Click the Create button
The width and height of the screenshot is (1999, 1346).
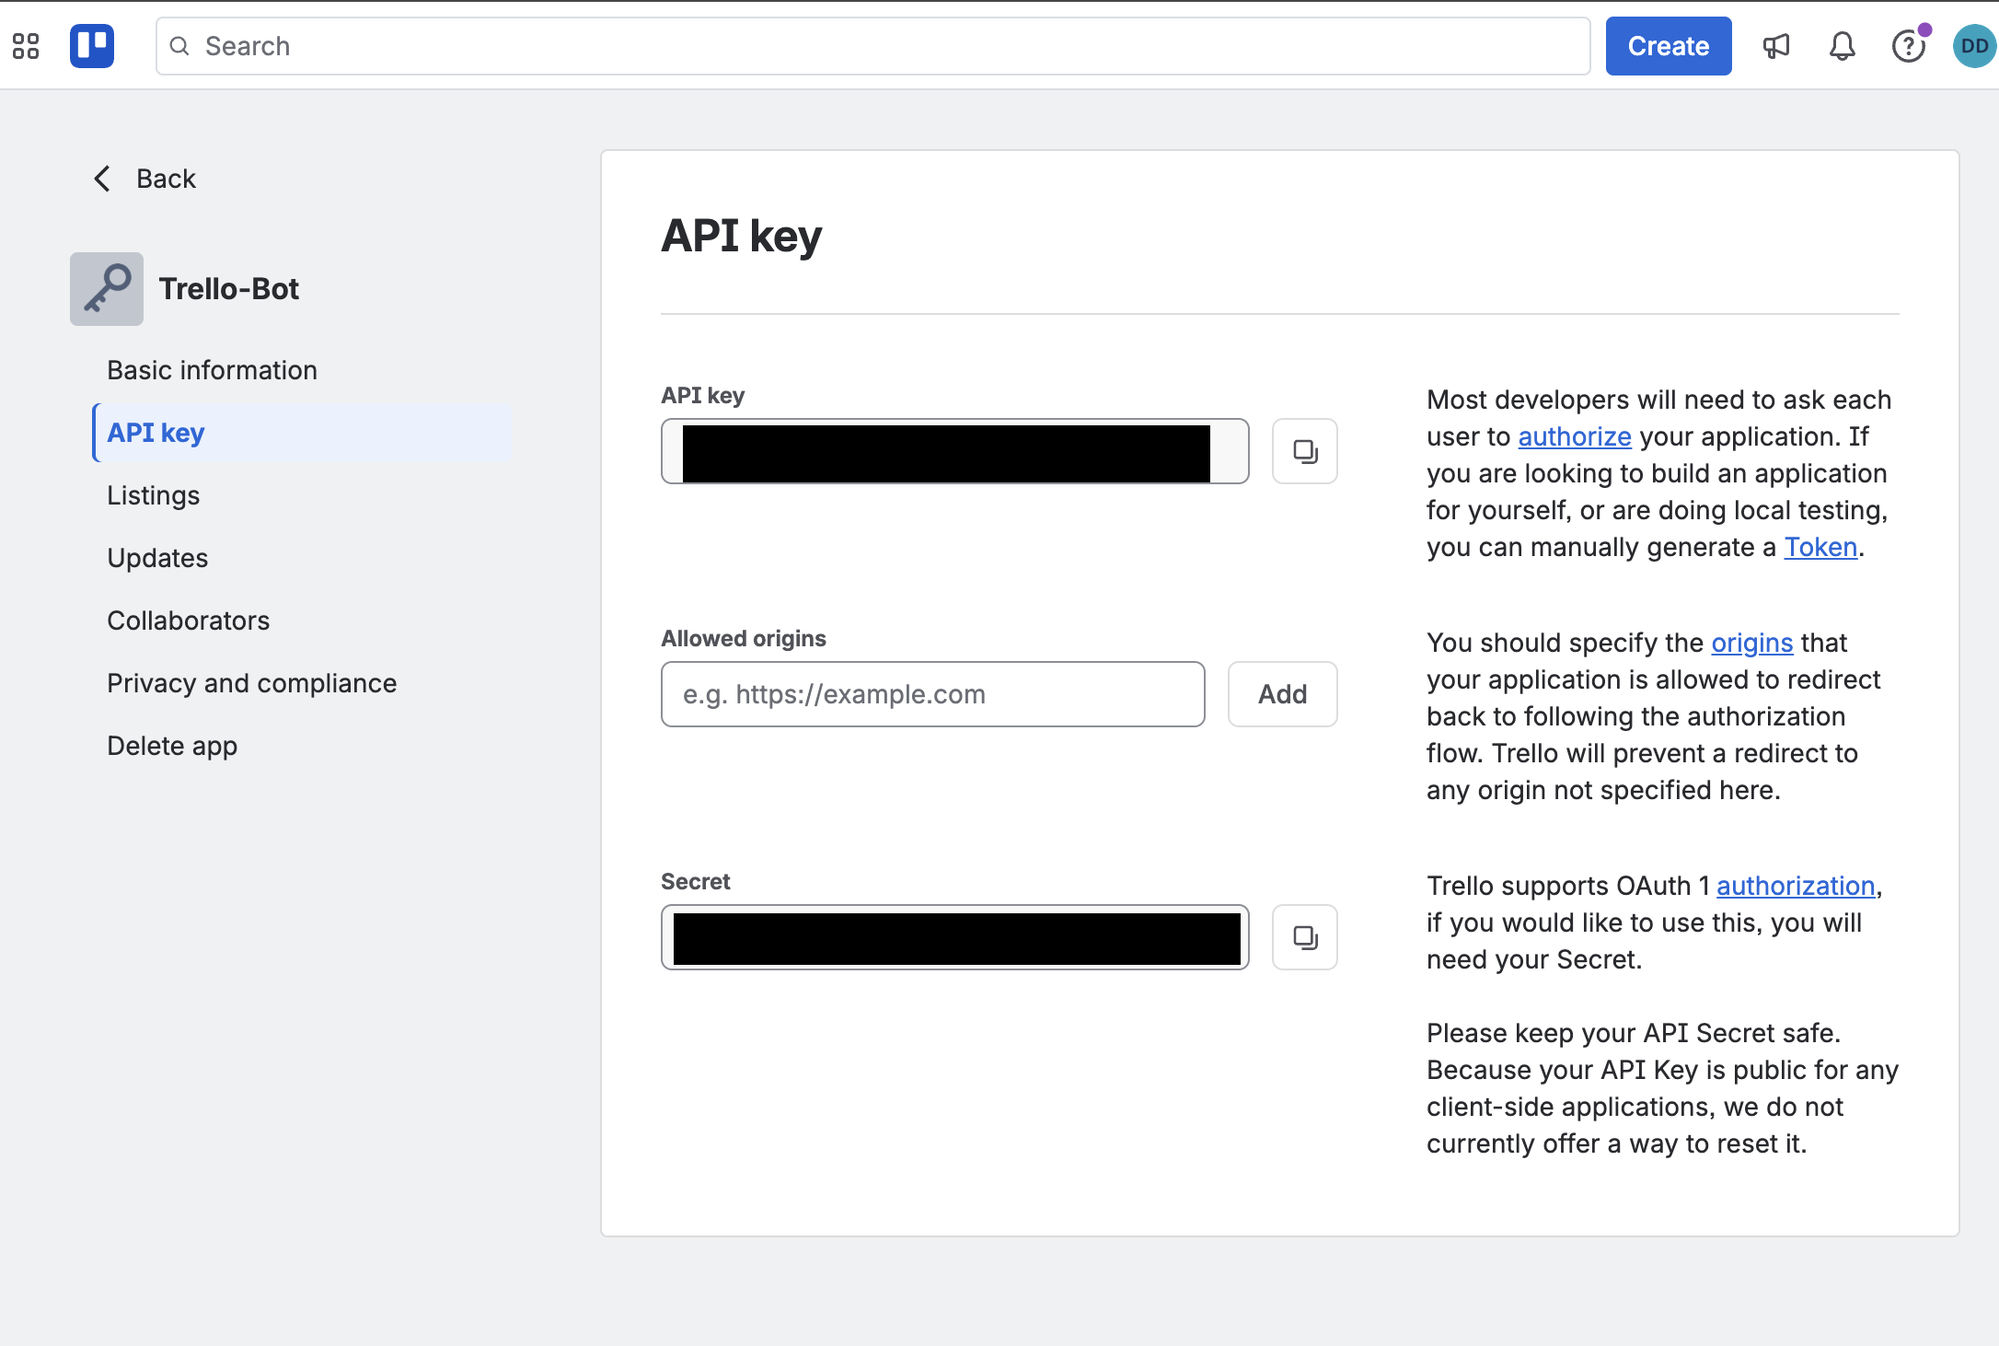pos(1668,46)
